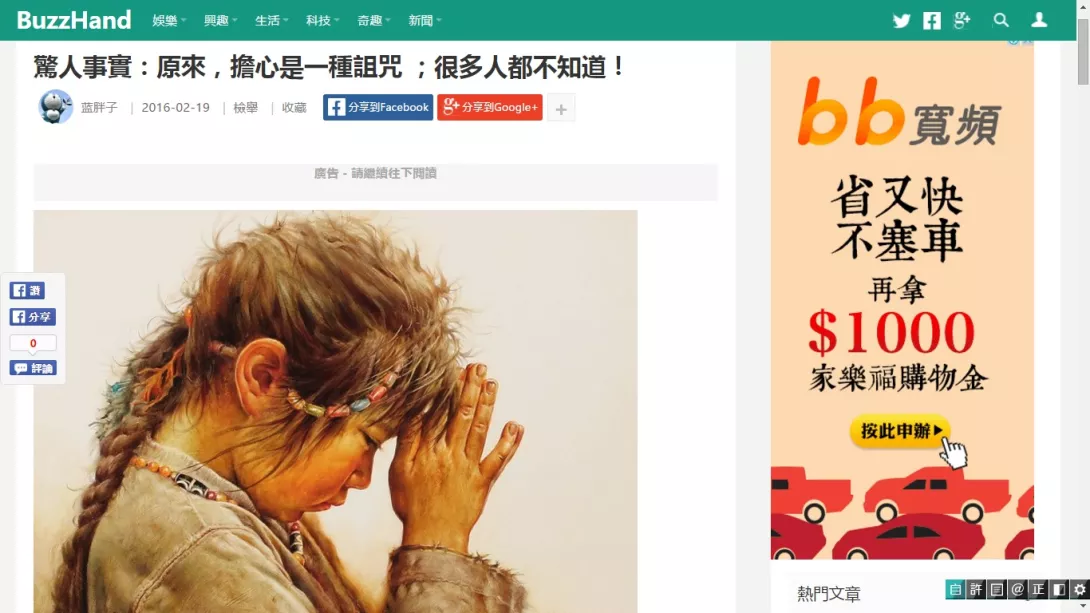Image resolution: width=1090 pixels, height=613 pixels.
Task: Open the 新聞 navigation menu
Action: coord(425,21)
